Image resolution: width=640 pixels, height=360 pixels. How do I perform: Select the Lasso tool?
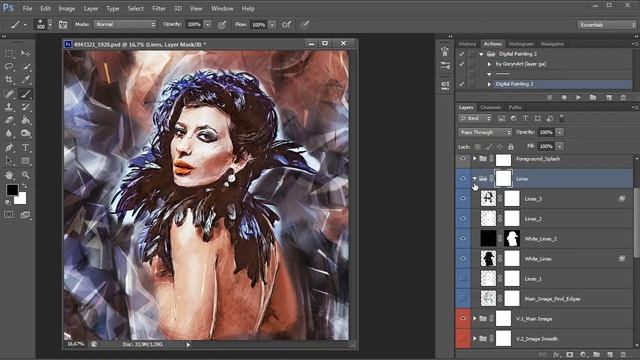(9, 67)
